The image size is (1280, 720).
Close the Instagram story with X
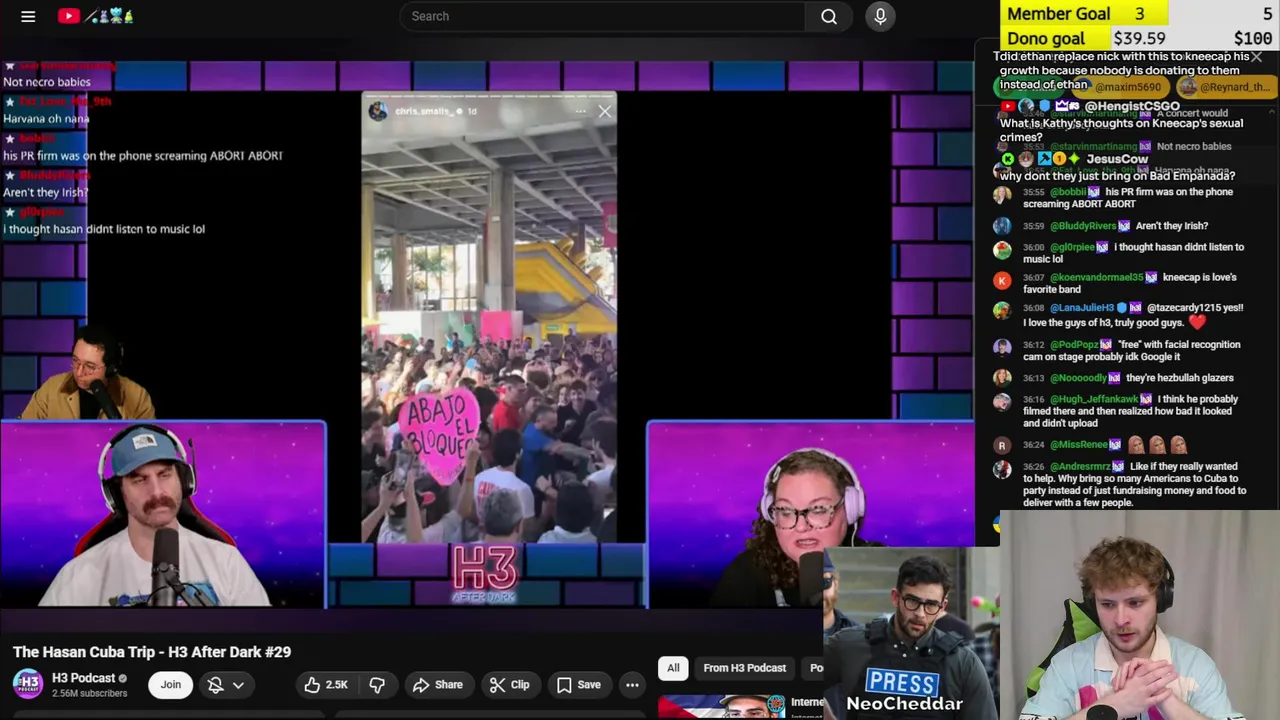pyautogui.click(x=605, y=112)
